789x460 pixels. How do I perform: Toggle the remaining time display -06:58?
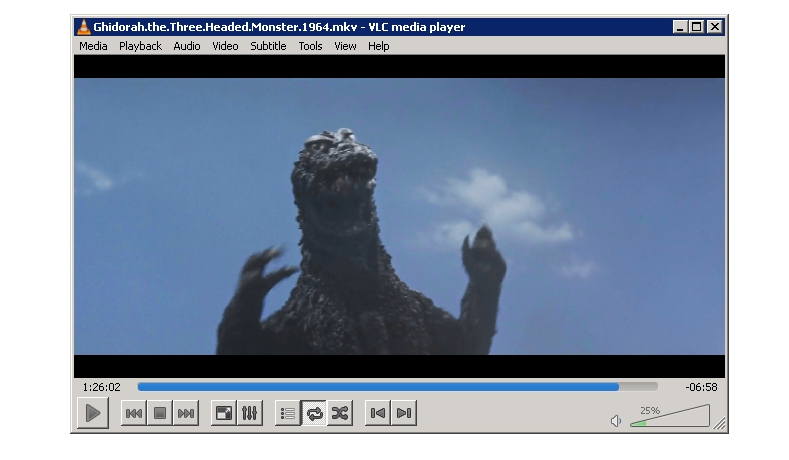(701, 387)
